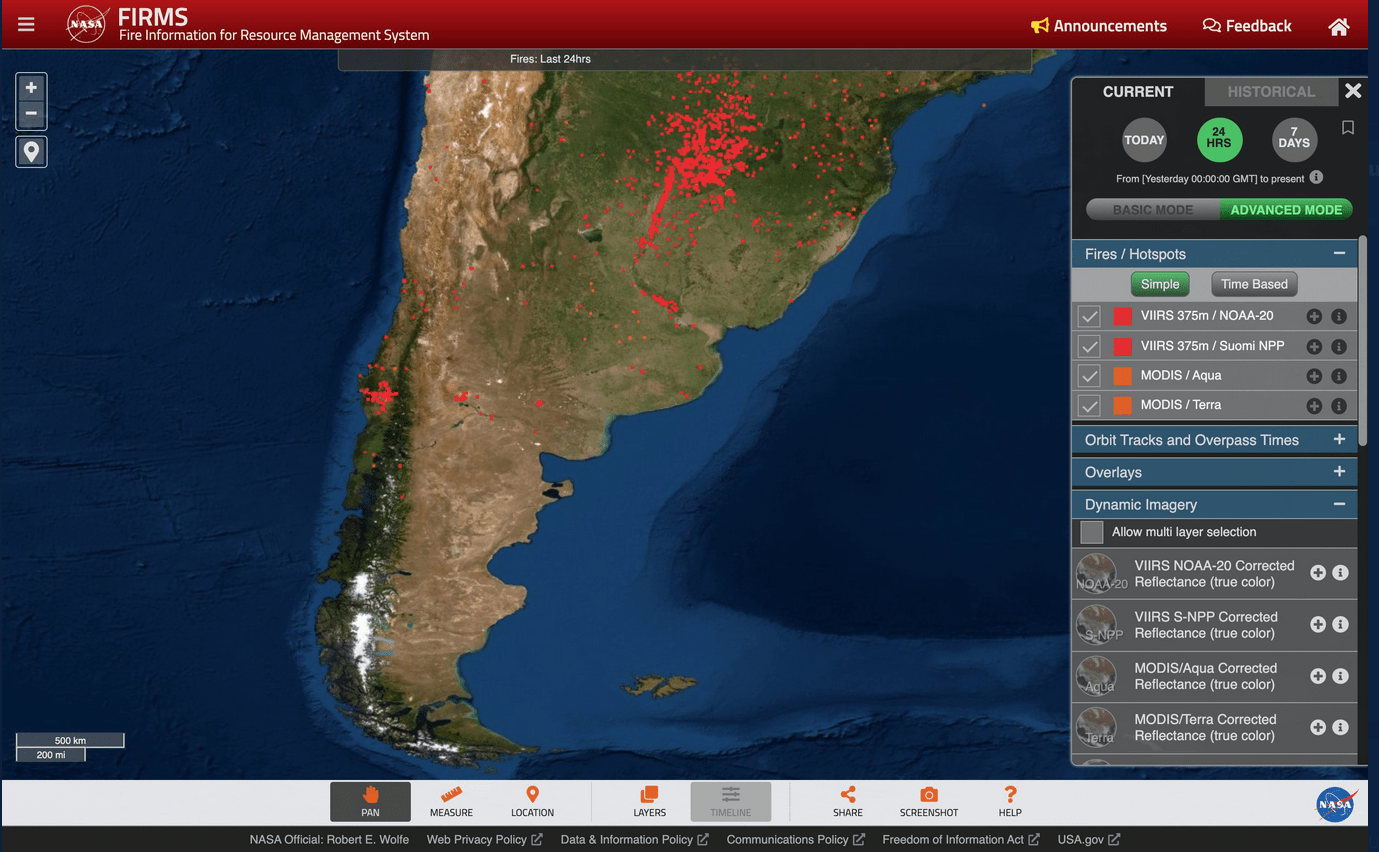Switch to Basic Mode
The width and height of the screenshot is (1379, 852).
1153,210
